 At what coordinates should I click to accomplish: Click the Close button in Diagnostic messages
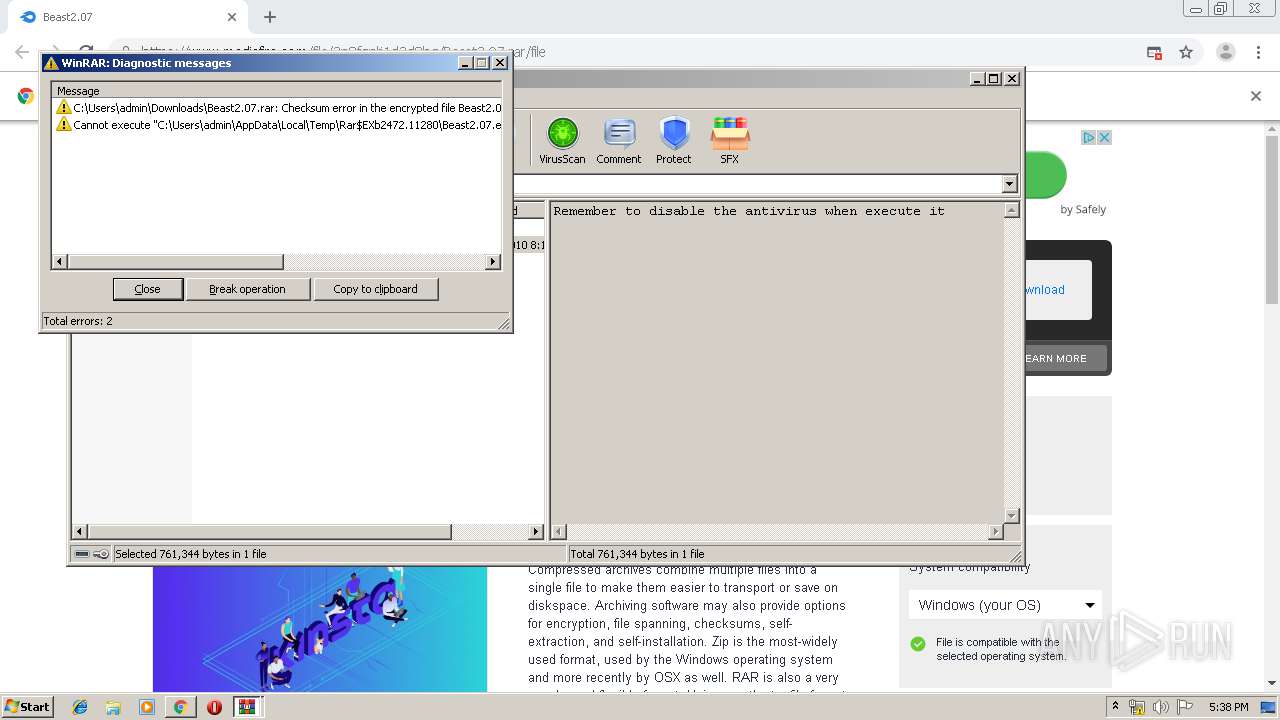(x=147, y=289)
